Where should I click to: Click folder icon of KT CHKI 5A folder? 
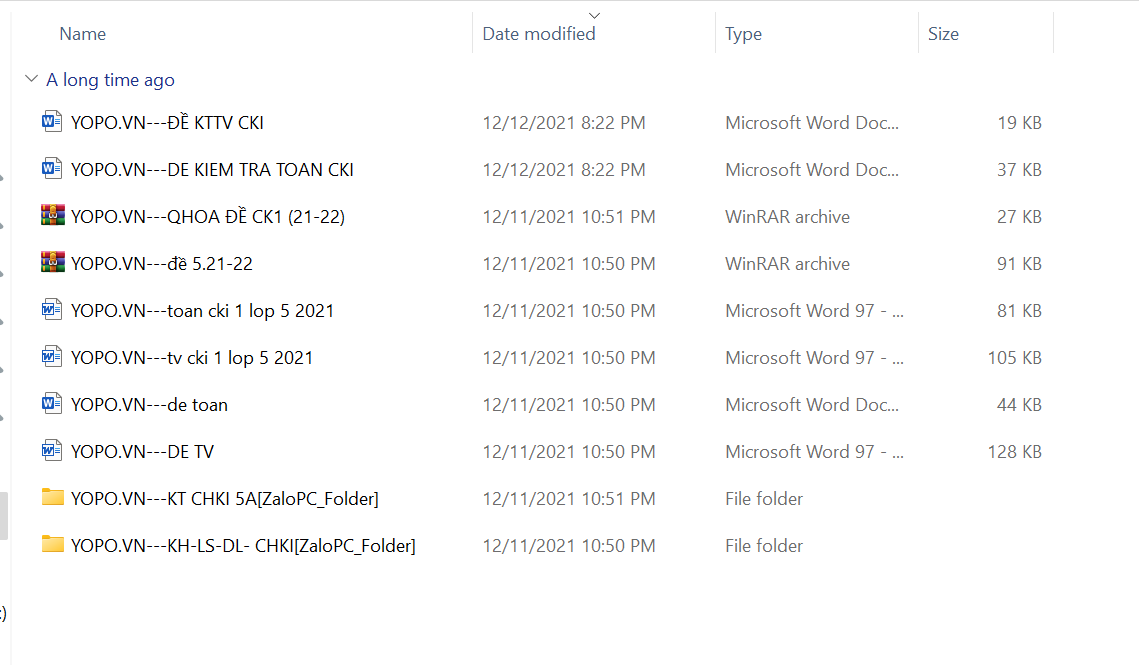click(x=52, y=498)
